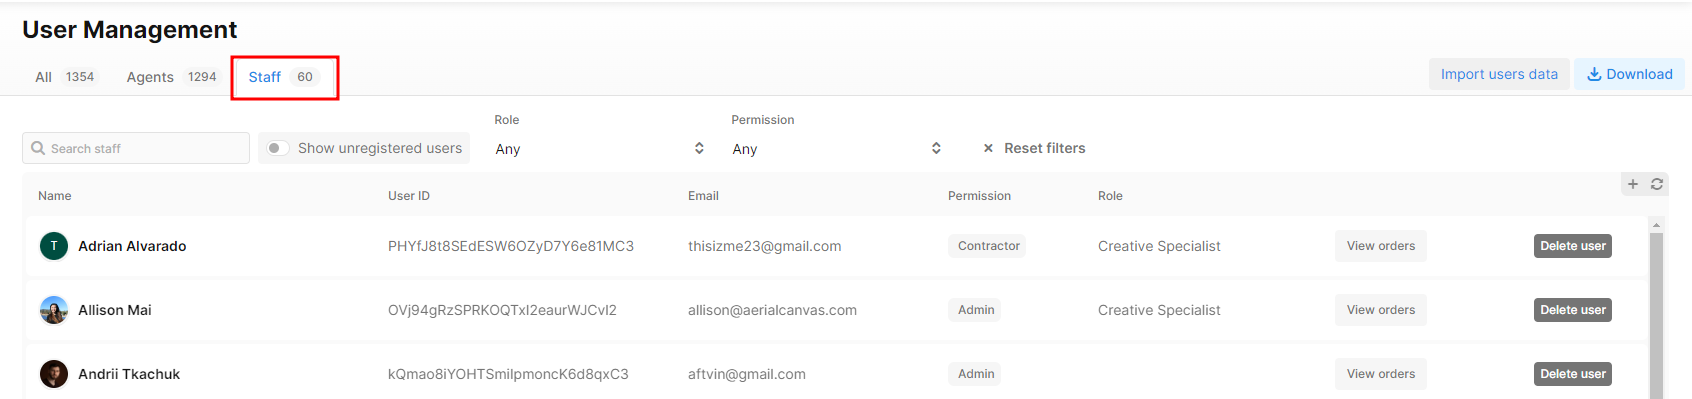Viewport: 1692px width, 399px height.
Task: Click the refresh icon above the table
Action: tap(1657, 184)
